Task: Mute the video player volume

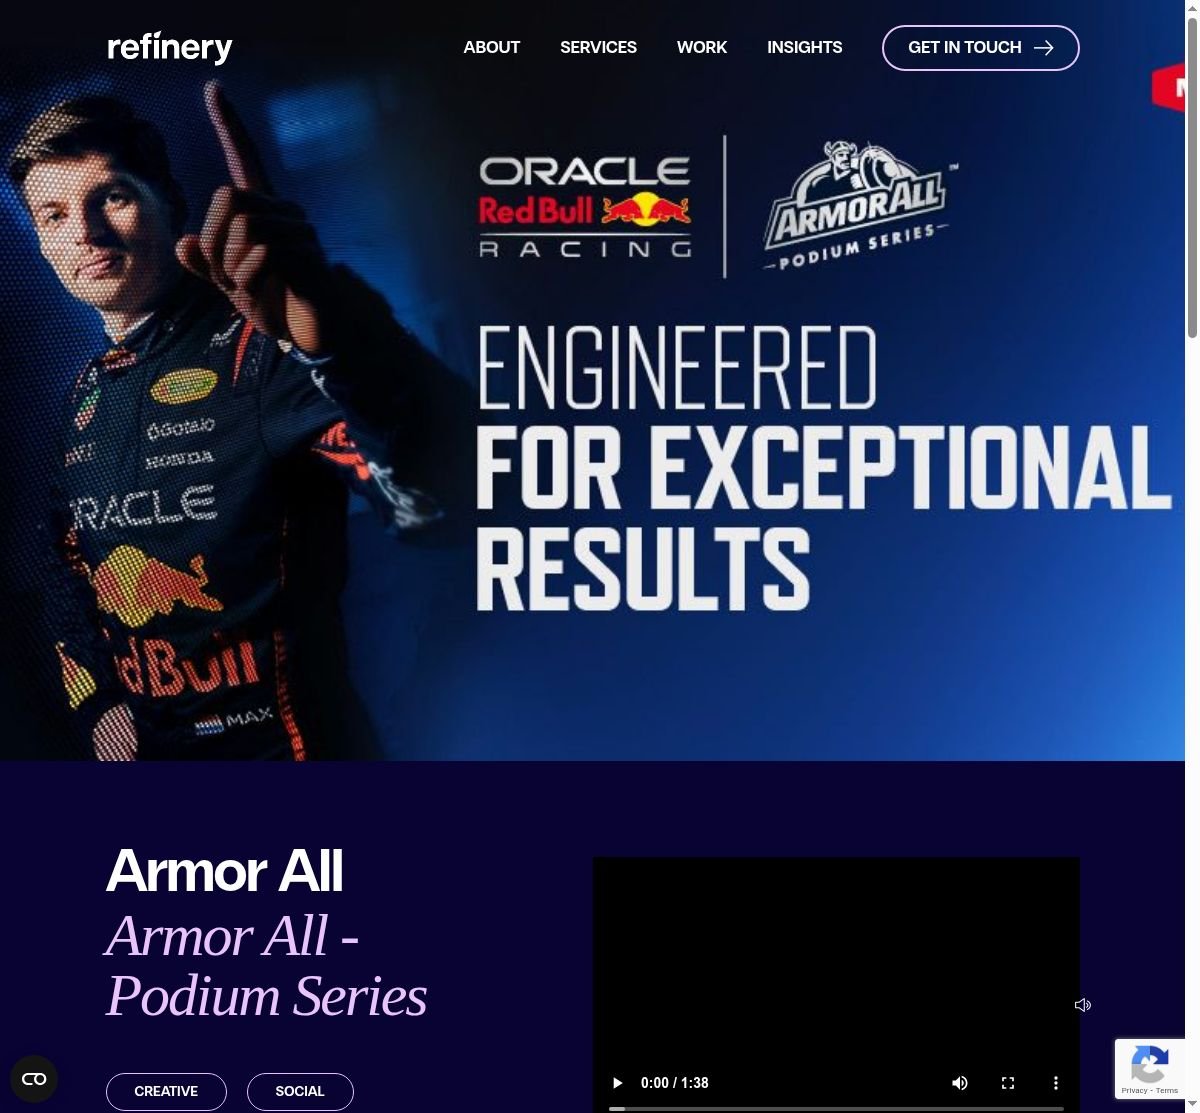Action: coord(960,1083)
